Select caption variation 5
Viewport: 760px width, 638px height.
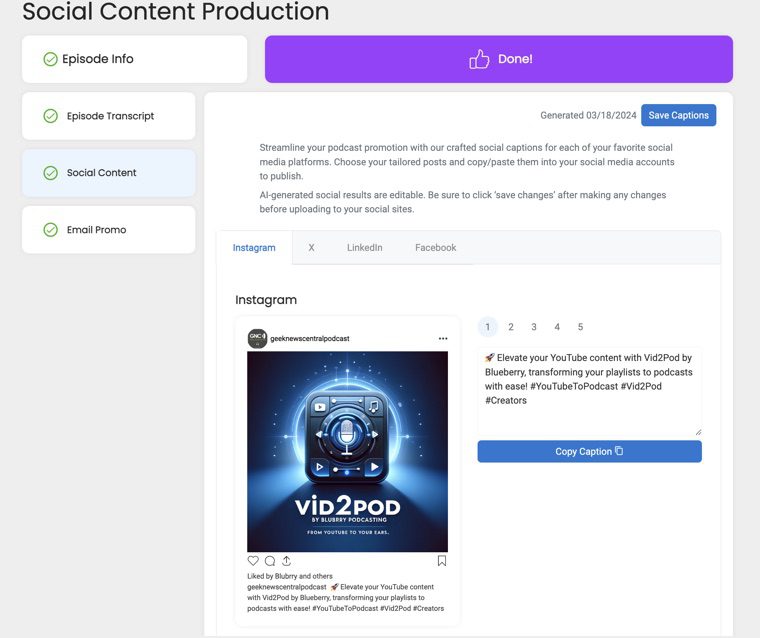(580, 327)
